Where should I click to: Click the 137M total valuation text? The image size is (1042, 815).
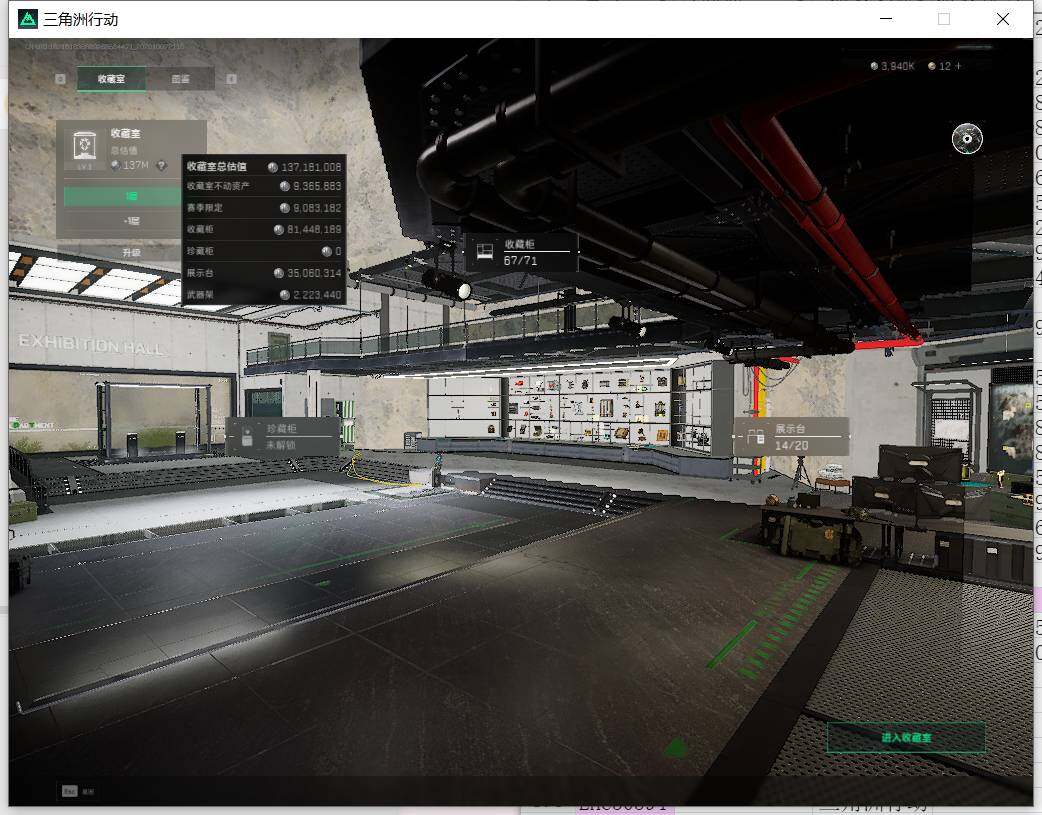[136, 165]
